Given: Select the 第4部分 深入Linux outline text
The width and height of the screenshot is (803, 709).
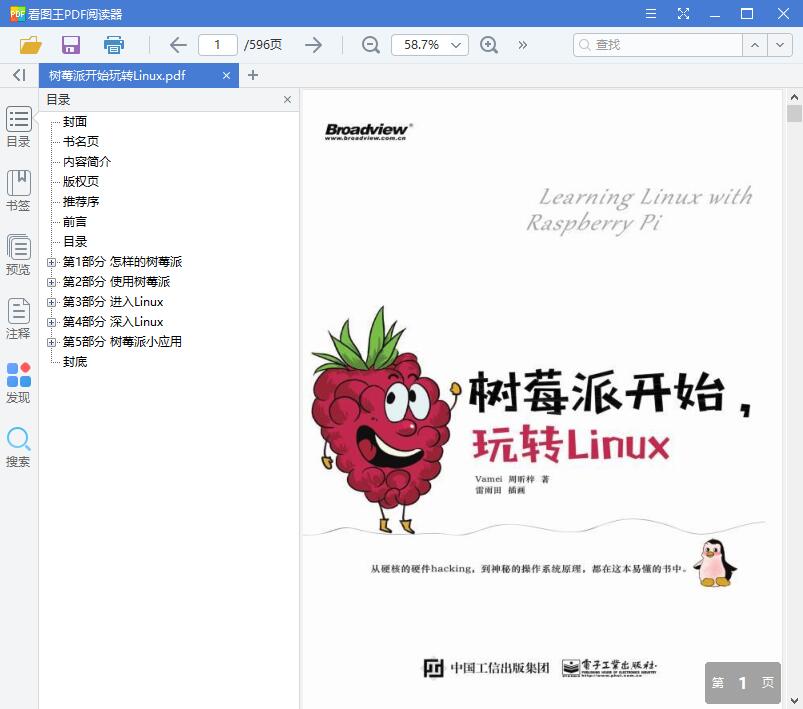Looking at the screenshot, I should point(113,322).
